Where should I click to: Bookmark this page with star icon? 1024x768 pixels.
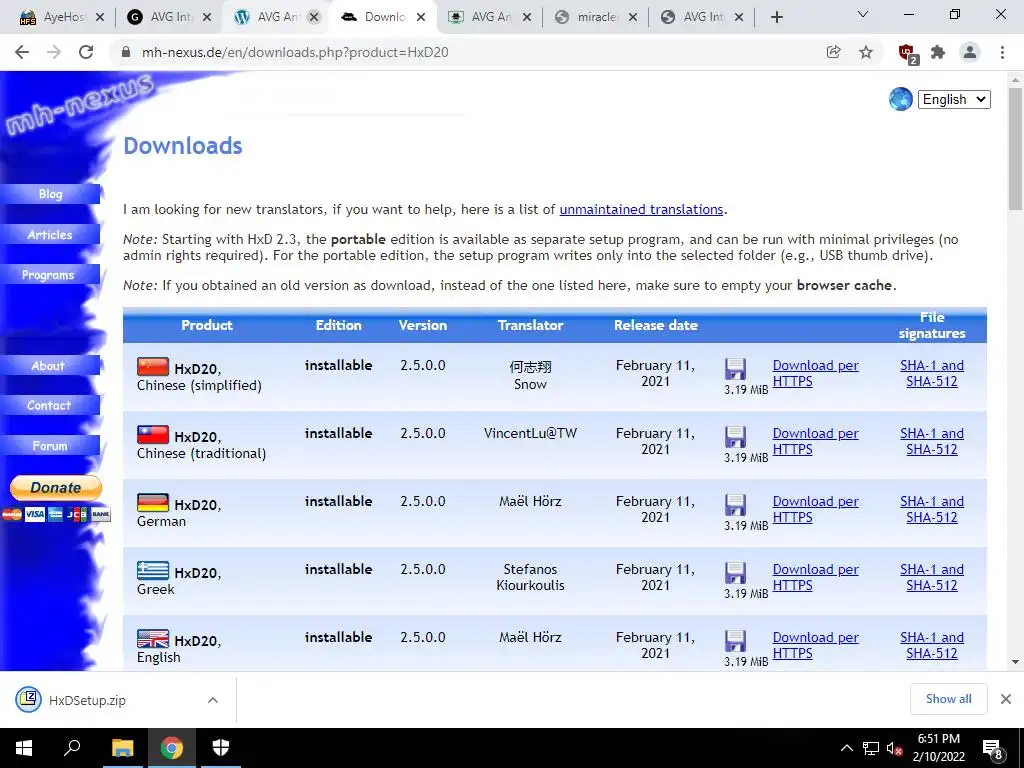(866, 52)
